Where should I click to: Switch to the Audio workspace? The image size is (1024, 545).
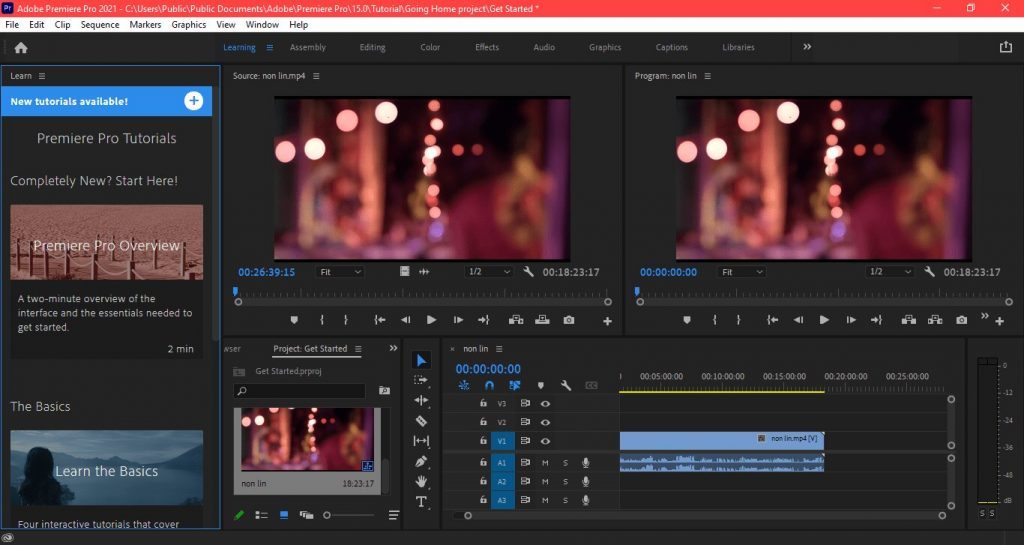pos(544,47)
